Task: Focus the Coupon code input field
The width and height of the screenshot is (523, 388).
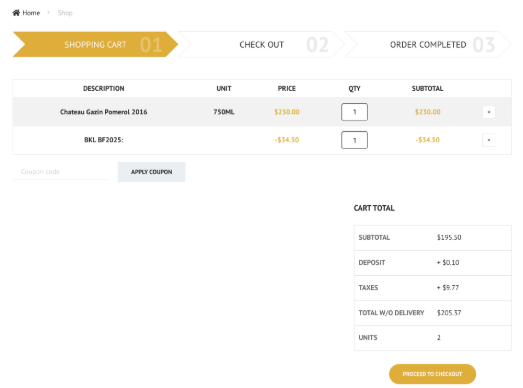Action: click(61, 172)
